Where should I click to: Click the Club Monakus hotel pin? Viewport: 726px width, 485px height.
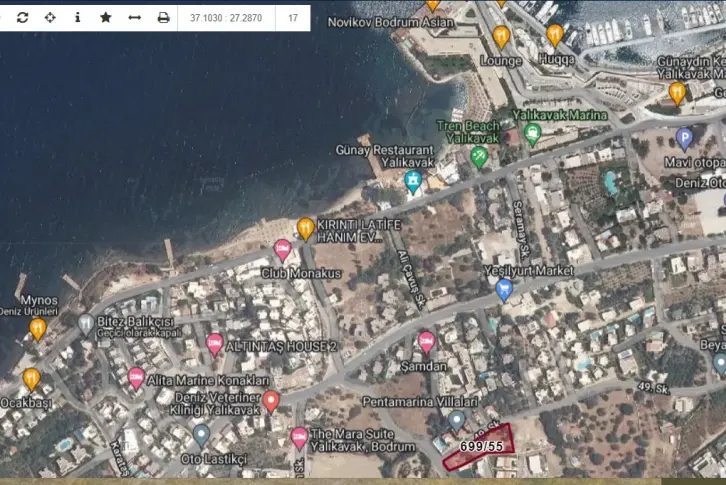tap(282, 251)
